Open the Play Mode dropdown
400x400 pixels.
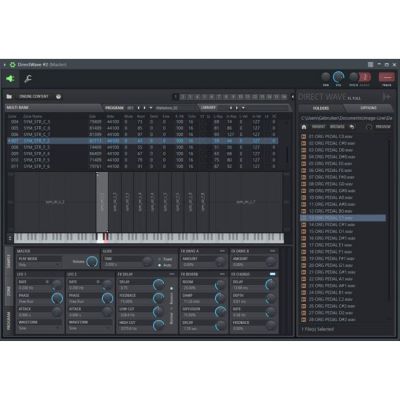point(39,265)
